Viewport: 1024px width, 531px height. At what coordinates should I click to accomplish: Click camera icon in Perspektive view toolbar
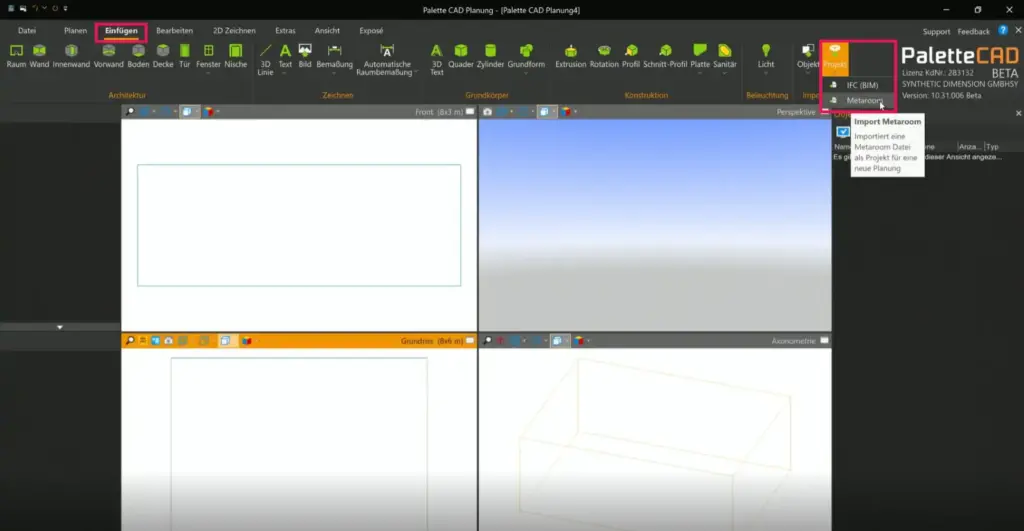pos(487,112)
